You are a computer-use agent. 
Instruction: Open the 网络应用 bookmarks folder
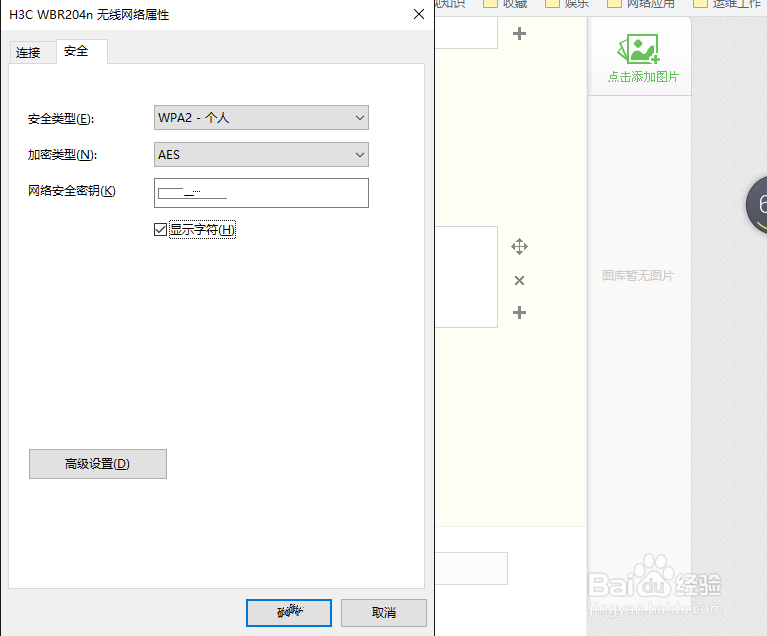tap(641, 4)
